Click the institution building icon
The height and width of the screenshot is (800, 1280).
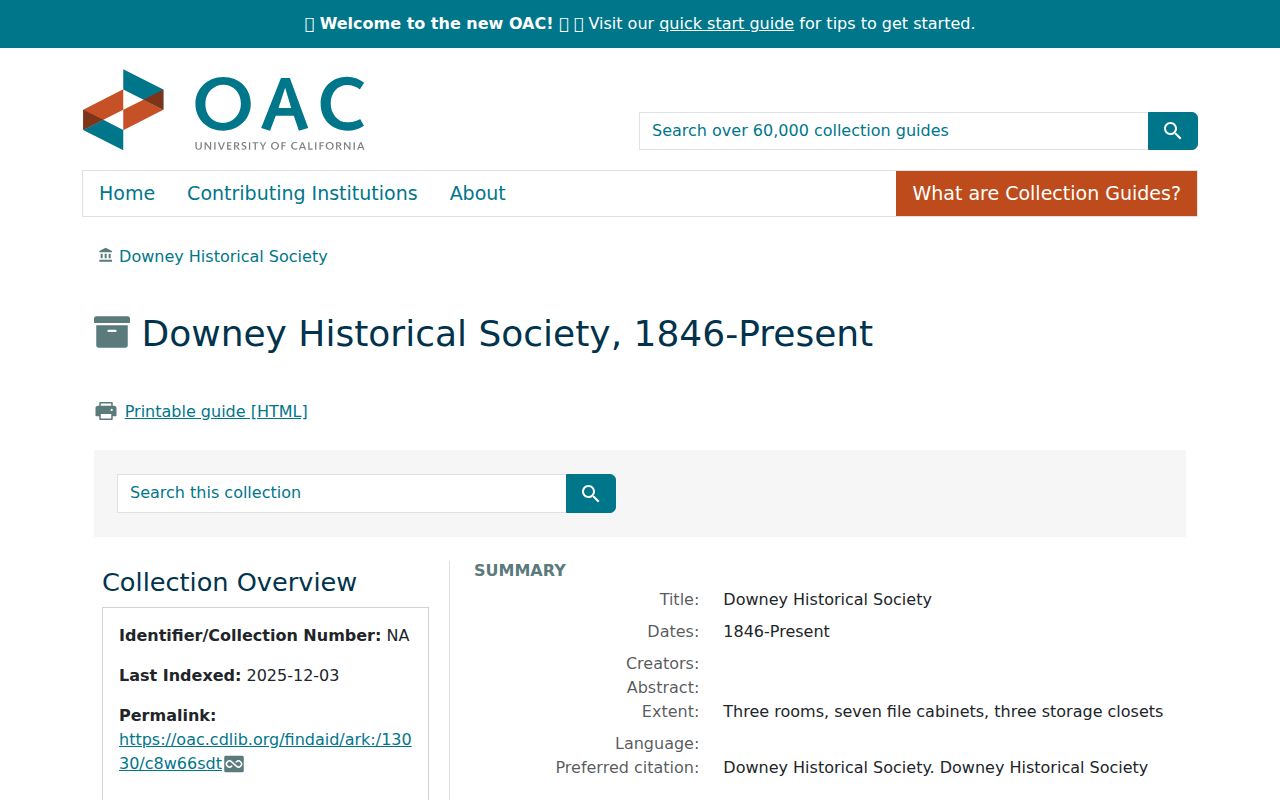pyautogui.click(x=106, y=256)
